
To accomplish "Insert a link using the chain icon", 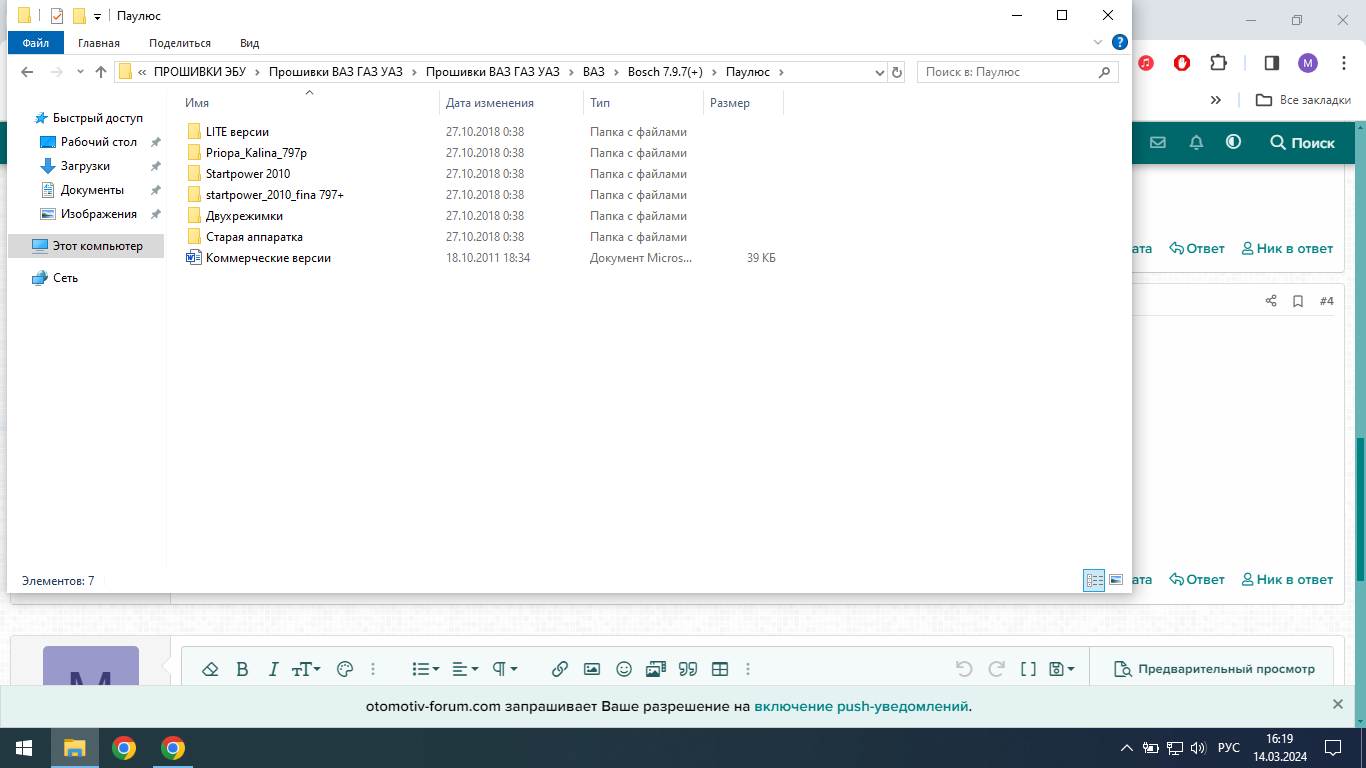I will pos(560,669).
